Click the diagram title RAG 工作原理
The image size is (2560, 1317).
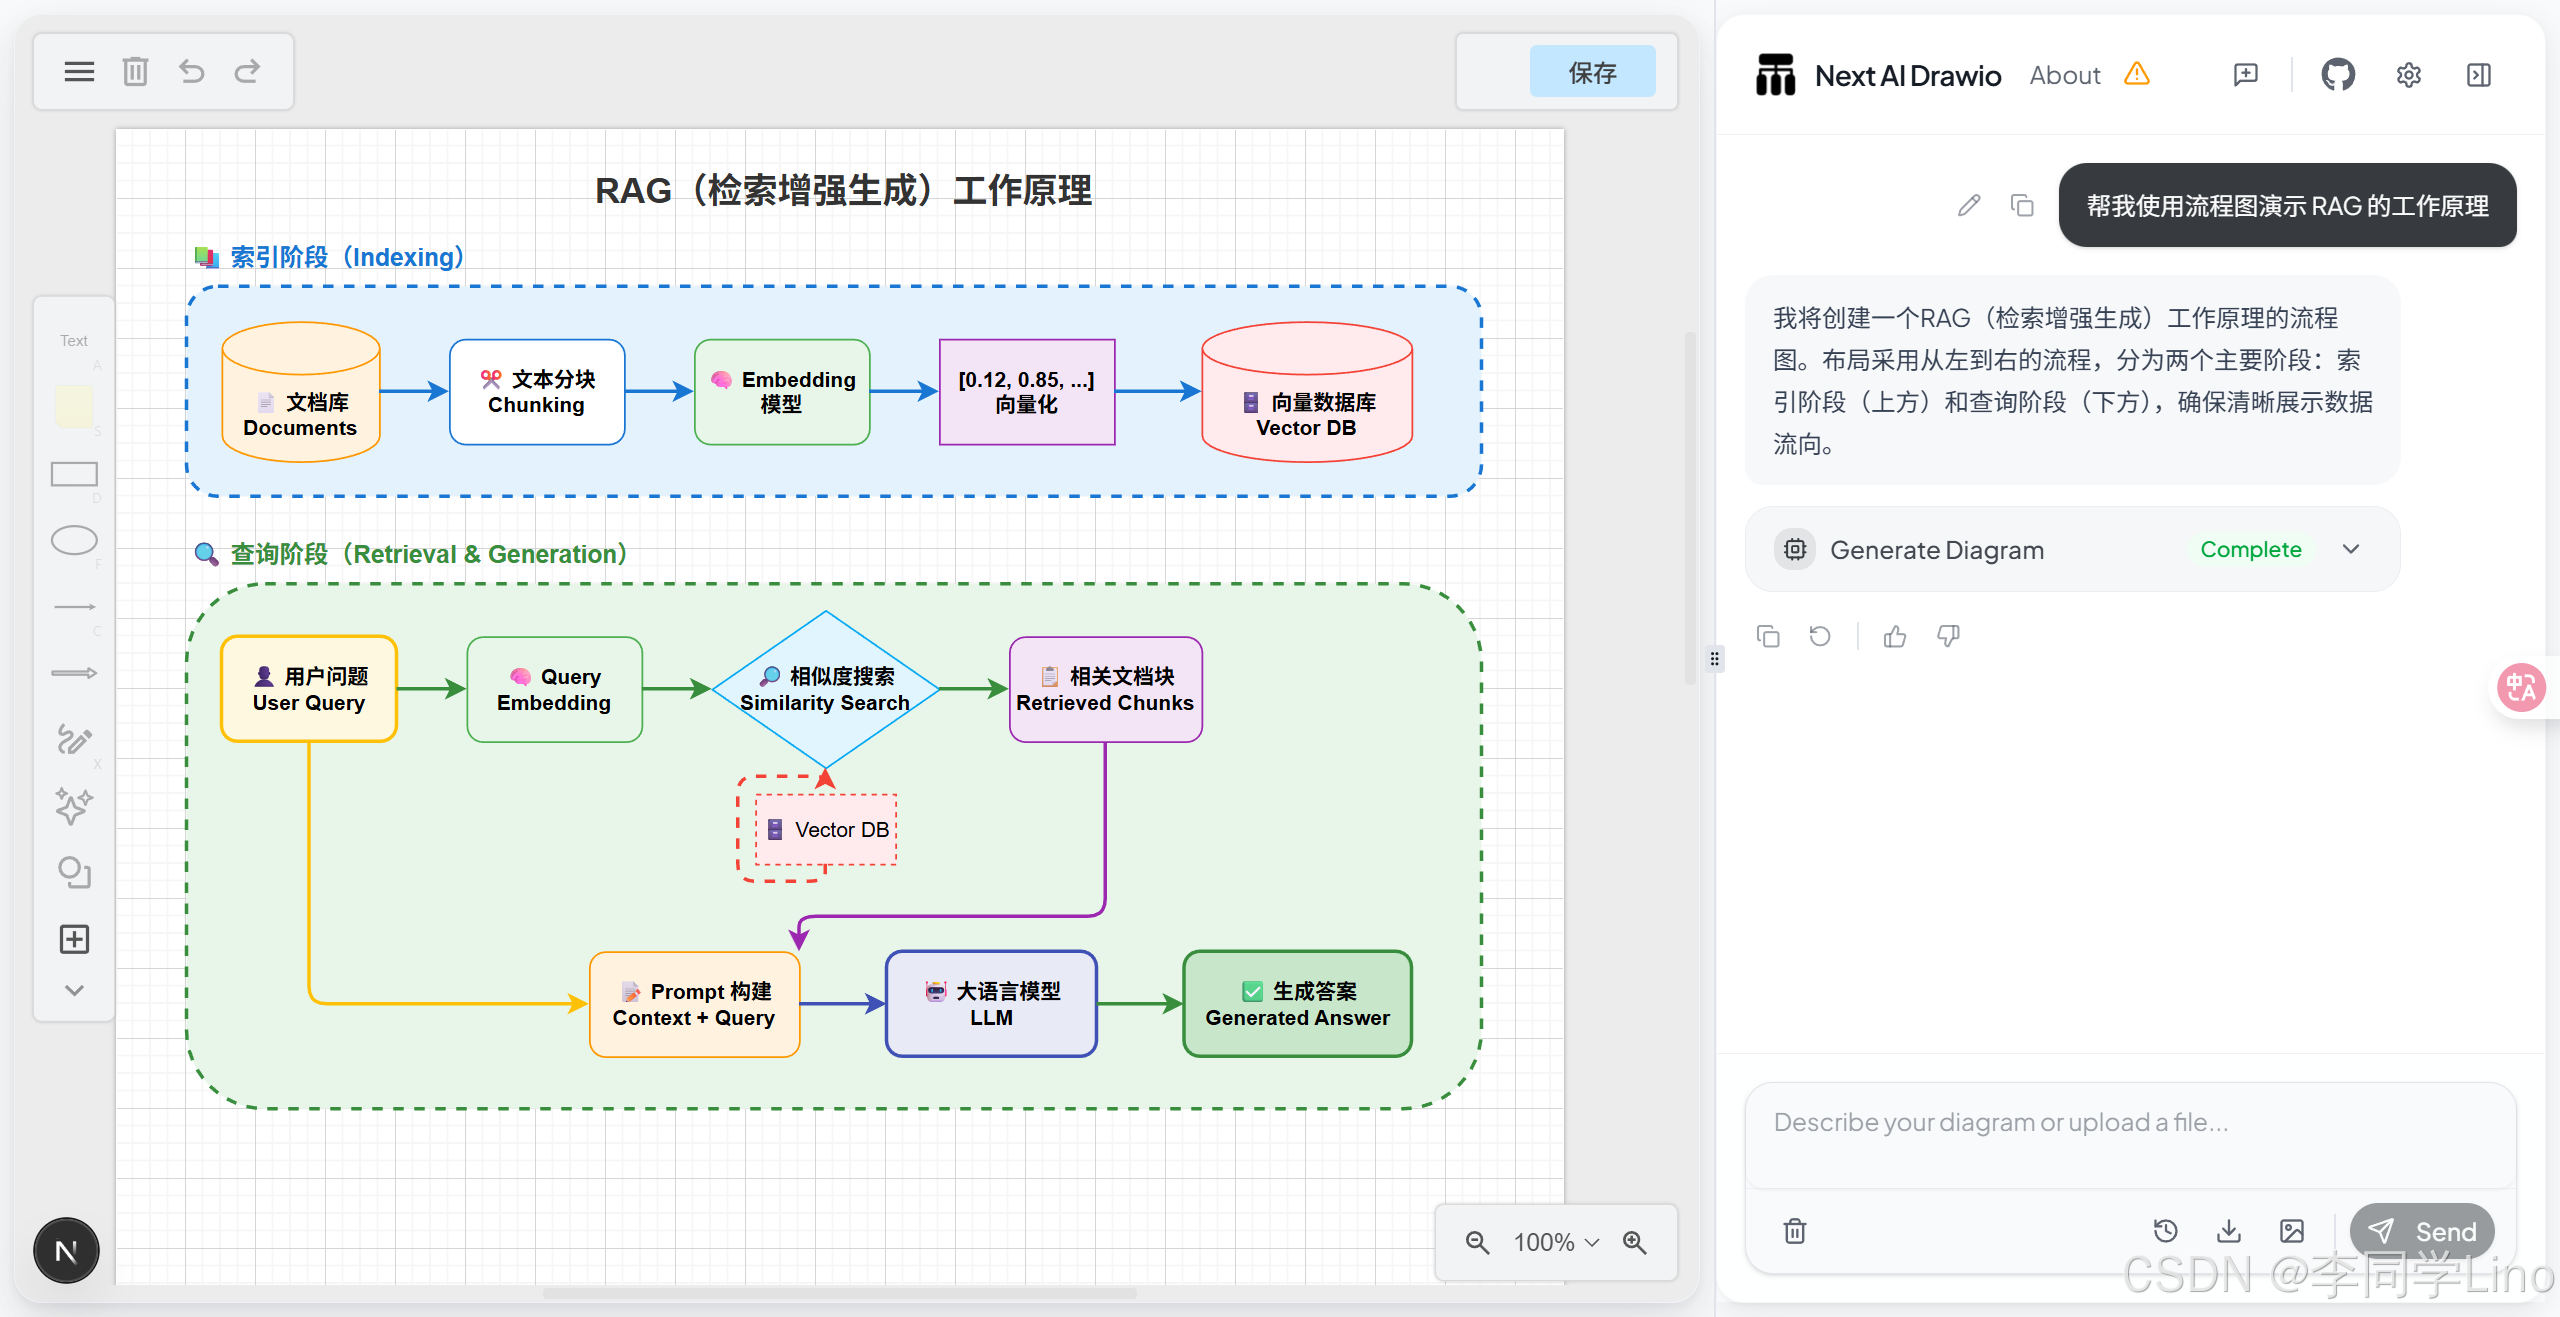click(843, 190)
